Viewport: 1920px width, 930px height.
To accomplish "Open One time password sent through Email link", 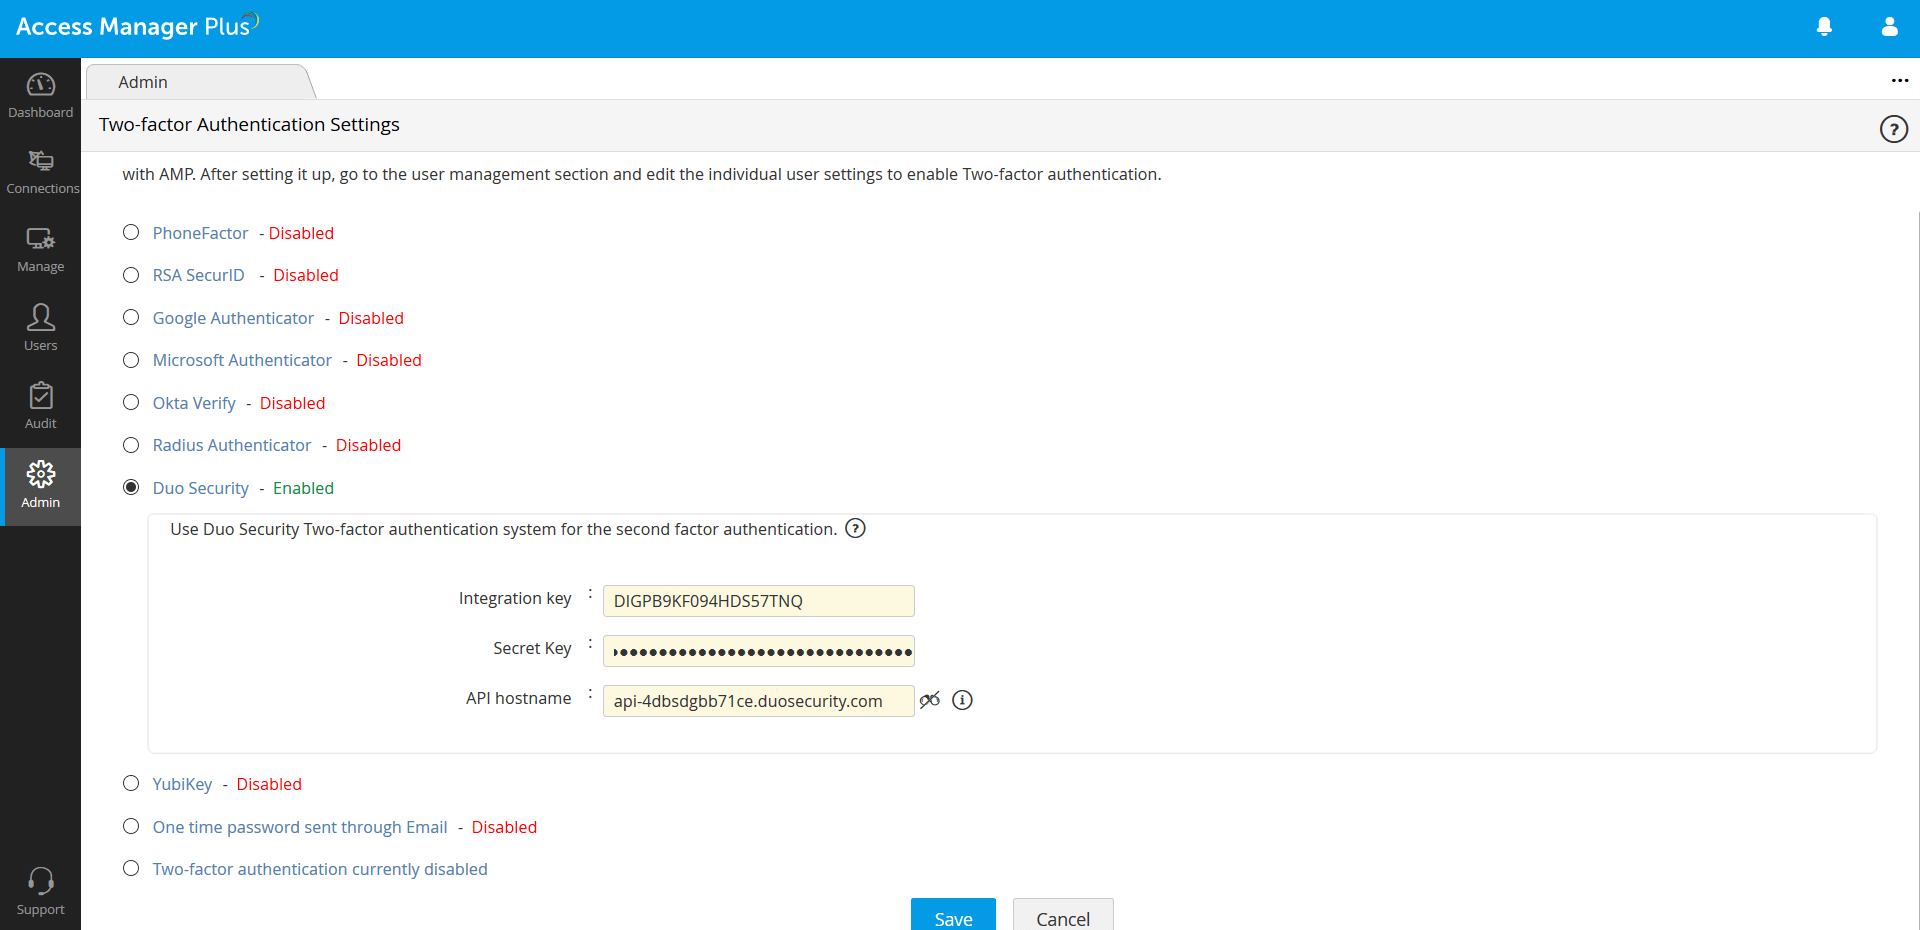I will (300, 827).
